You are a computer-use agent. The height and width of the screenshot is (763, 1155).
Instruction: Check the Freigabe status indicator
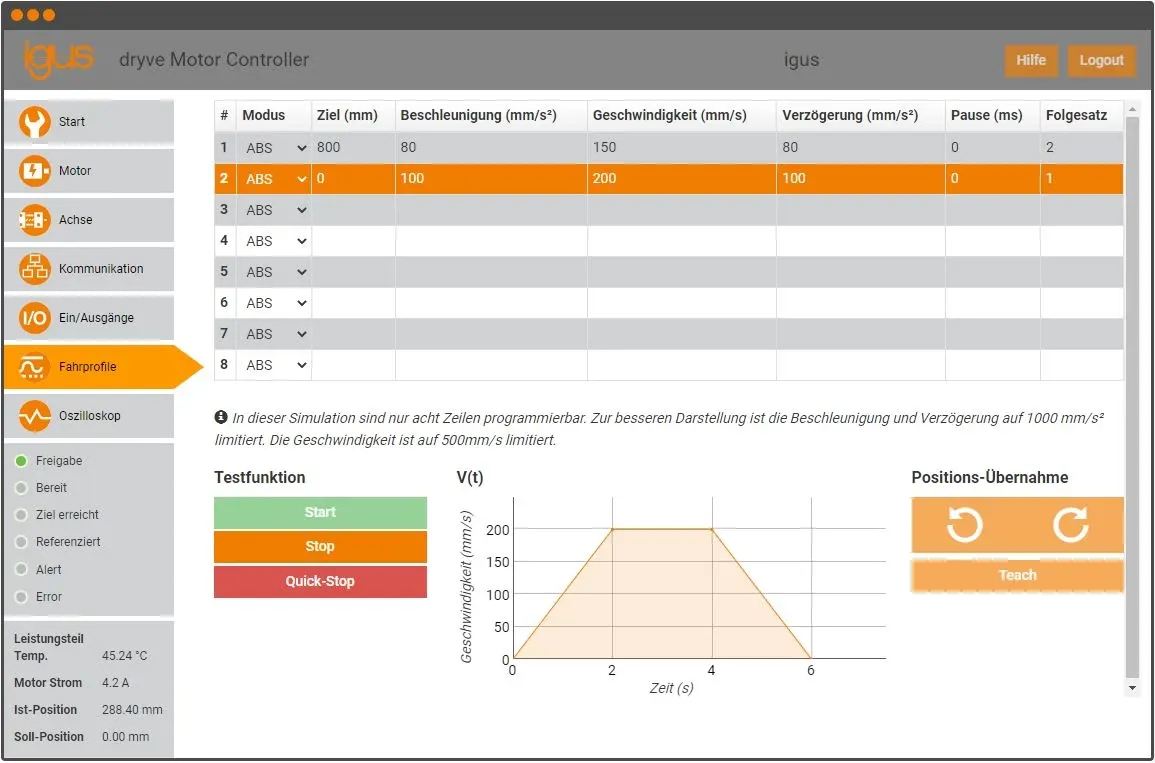coord(21,461)
